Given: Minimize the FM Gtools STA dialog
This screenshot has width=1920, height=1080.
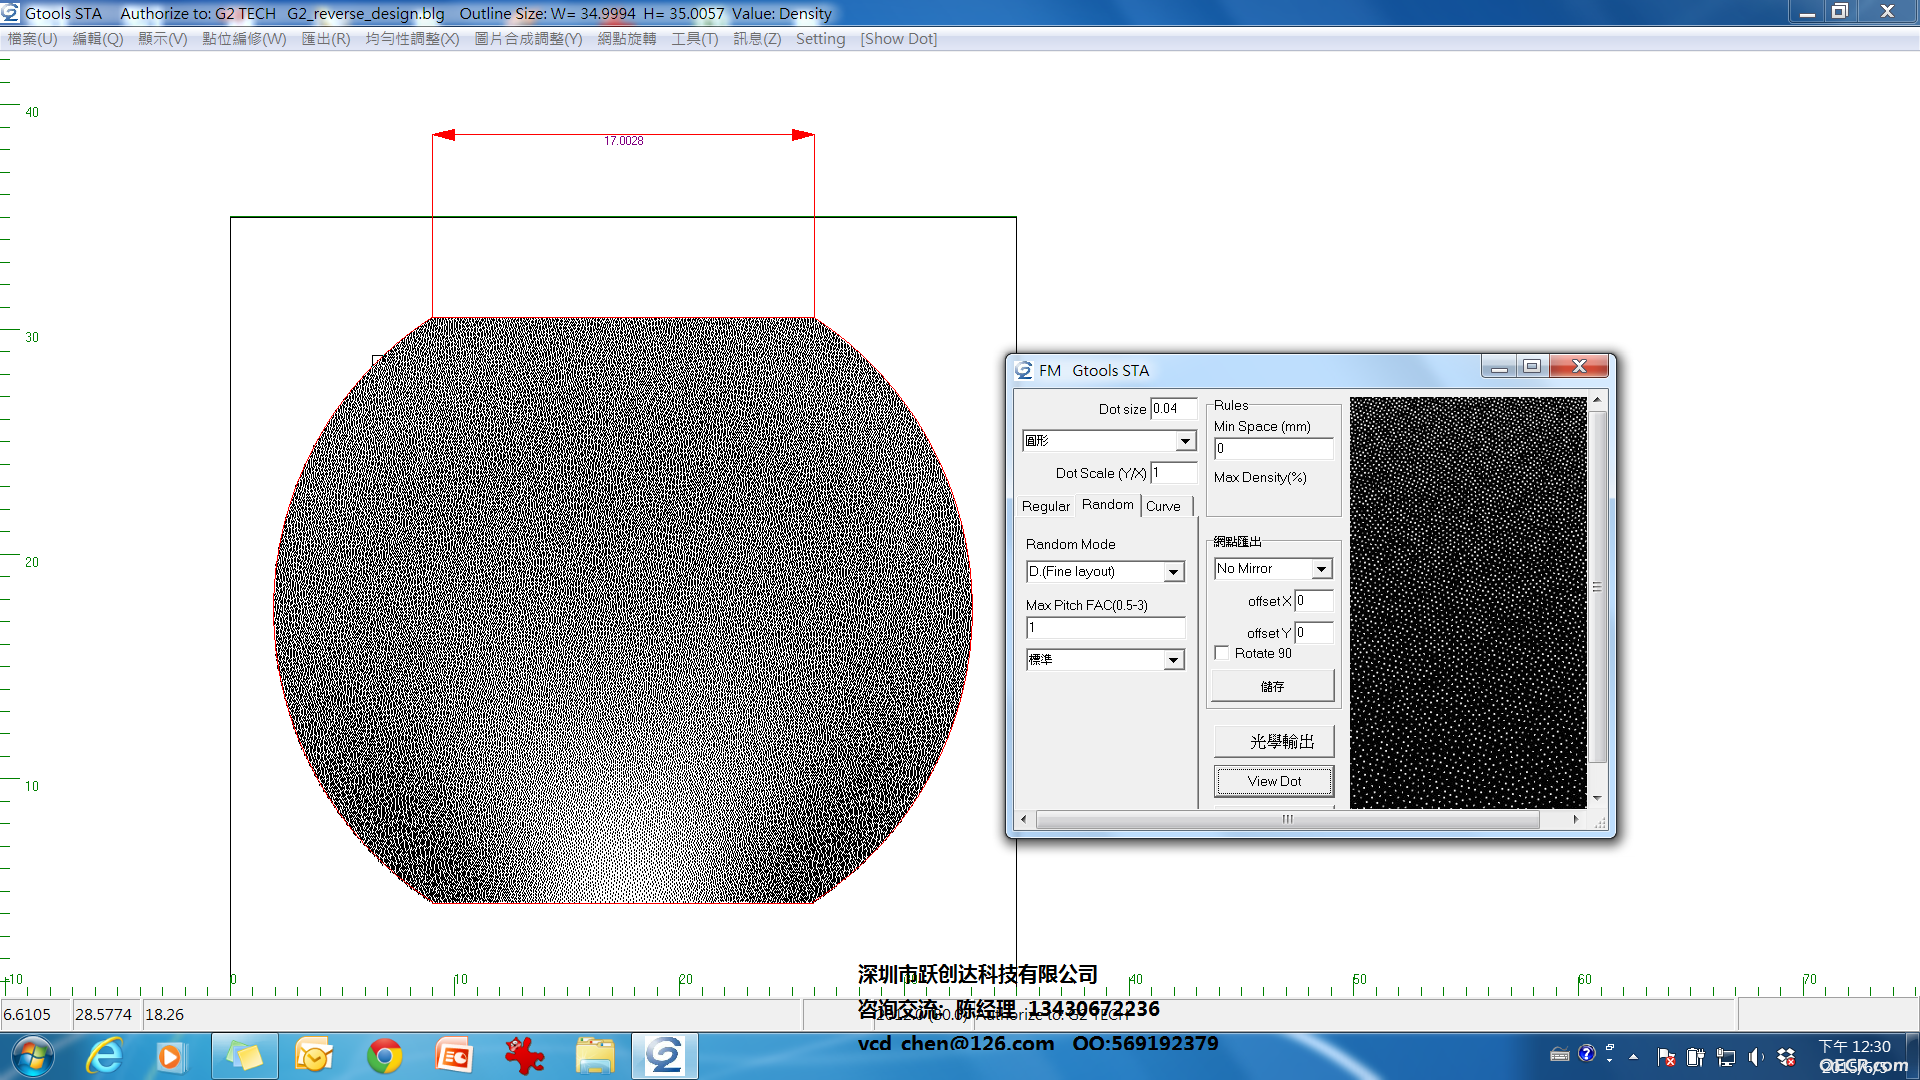Looking at the screenshot, I should (x=1499, y=367).
